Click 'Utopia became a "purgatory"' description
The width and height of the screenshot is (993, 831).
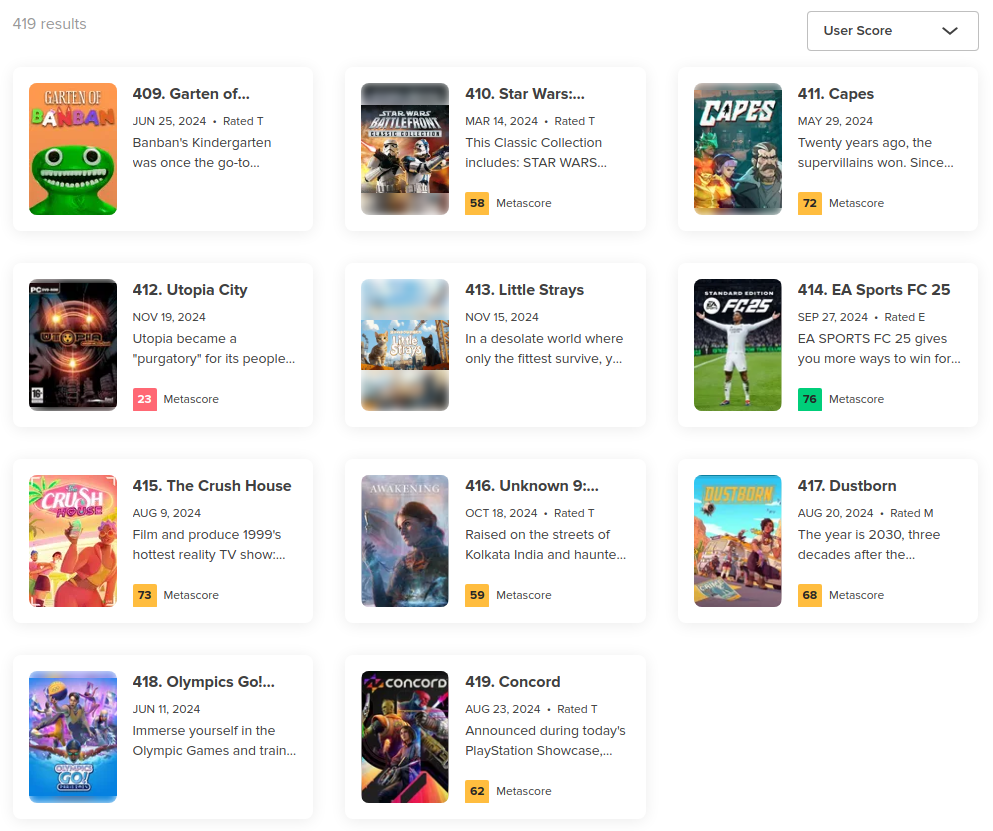tap(213, 348)
